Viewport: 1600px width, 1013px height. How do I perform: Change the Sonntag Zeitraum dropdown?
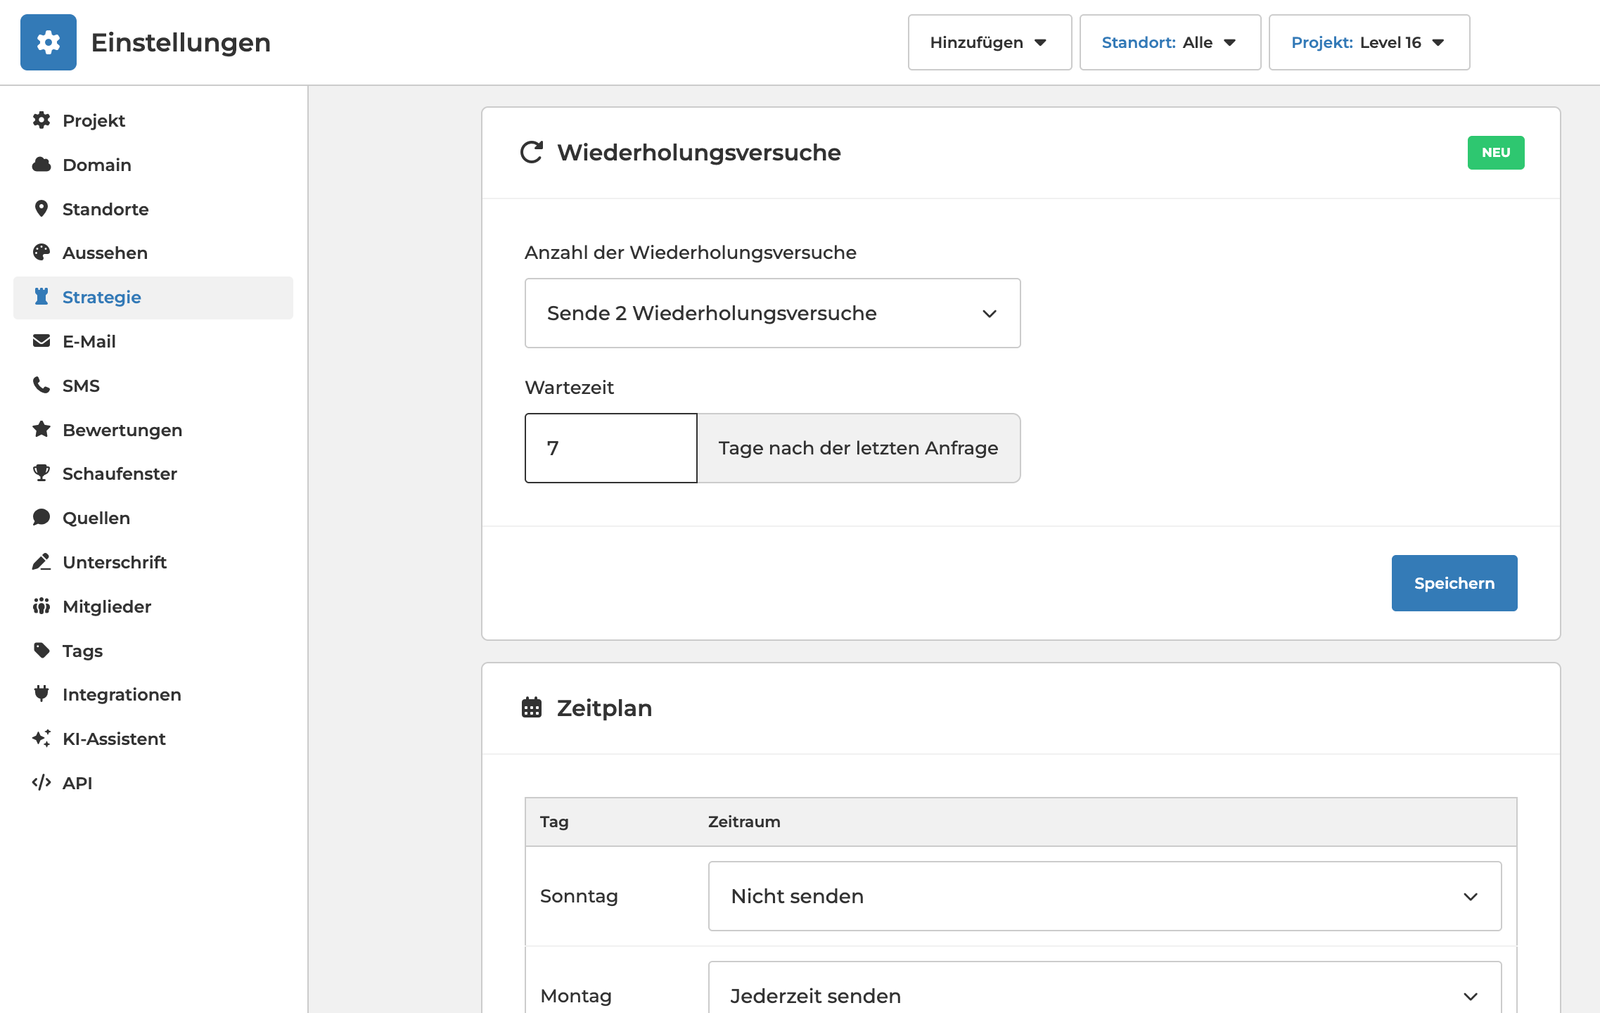(1104, 896)
